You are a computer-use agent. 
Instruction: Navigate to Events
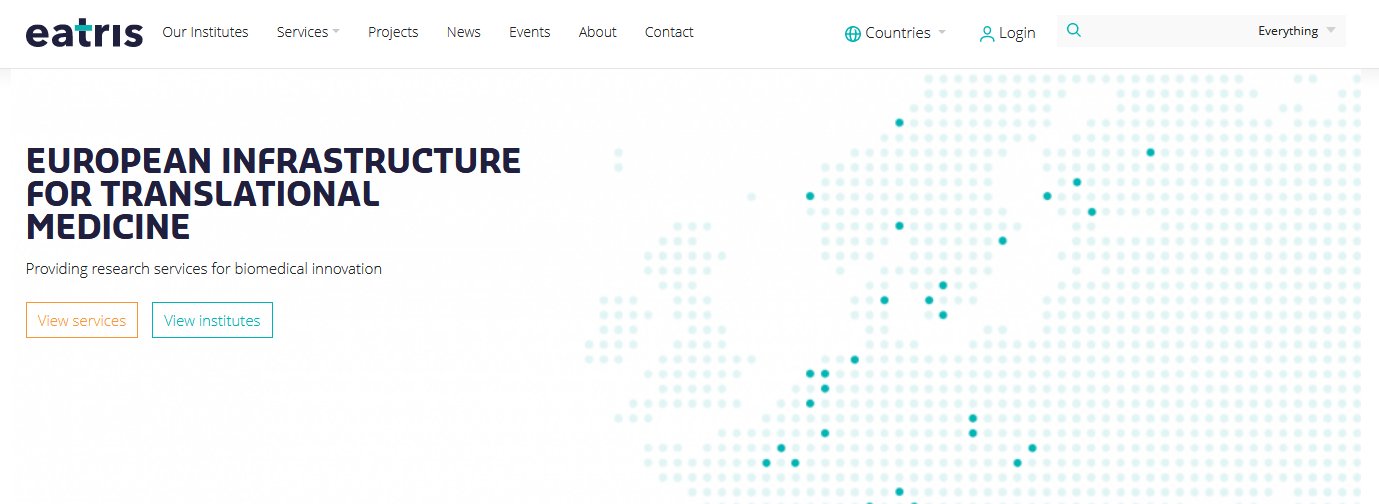(x=530, y=32)
